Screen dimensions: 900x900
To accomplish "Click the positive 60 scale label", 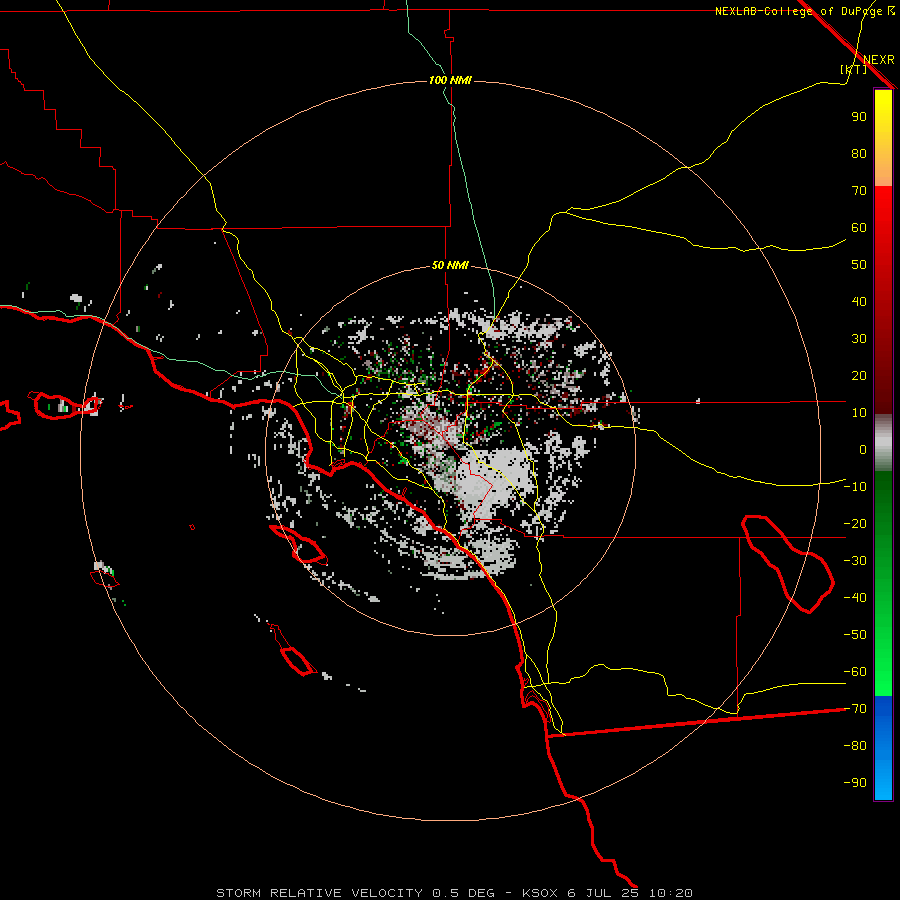I will coord(859,227).
